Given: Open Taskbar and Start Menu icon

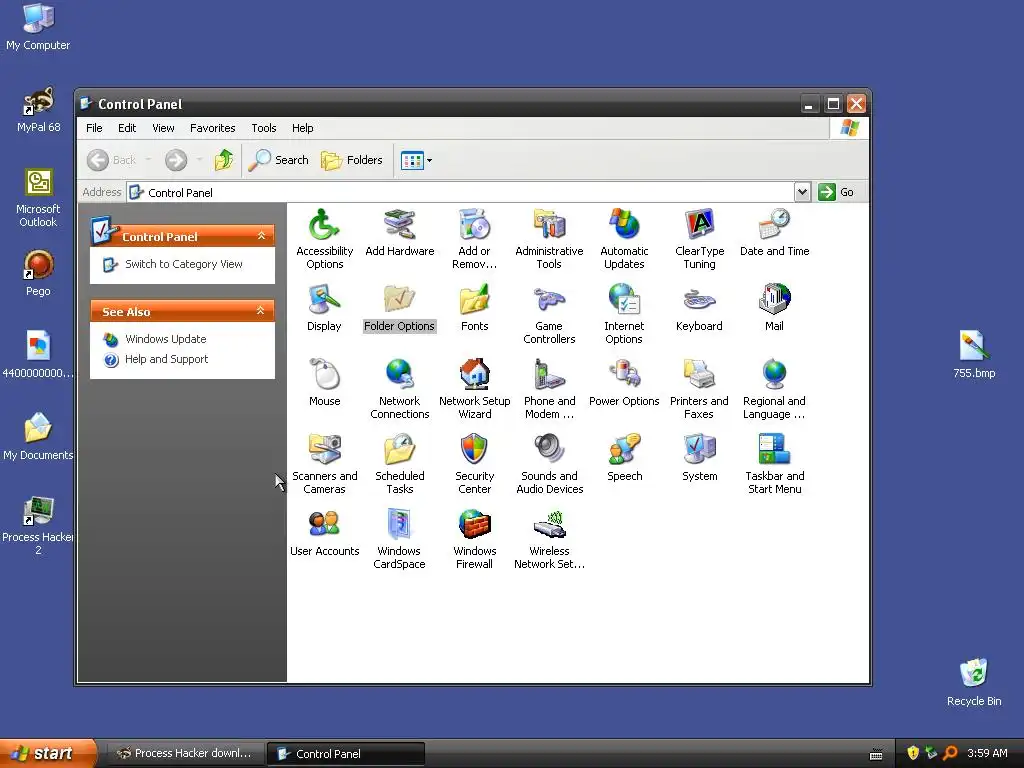Looking at the screenshot, I should point(774,451).
